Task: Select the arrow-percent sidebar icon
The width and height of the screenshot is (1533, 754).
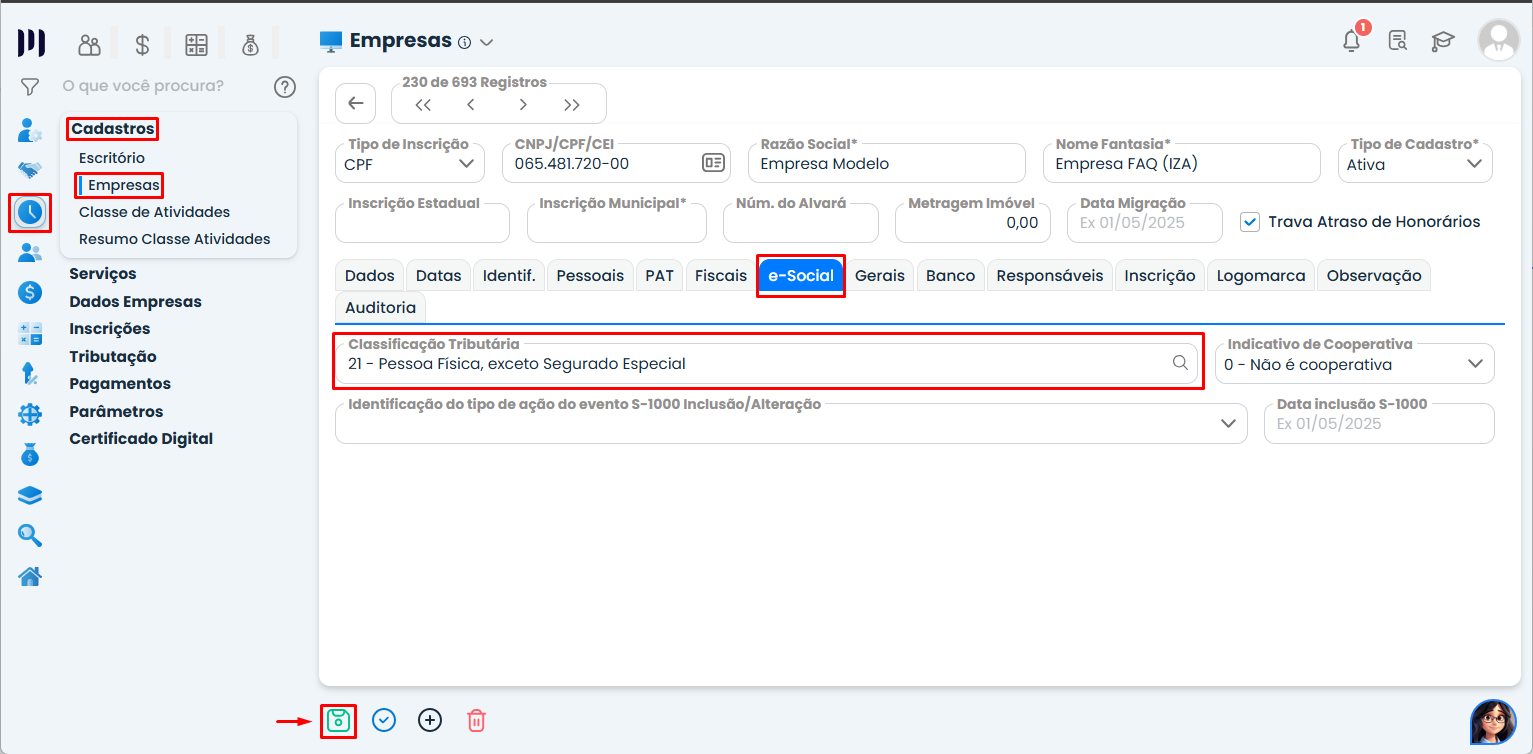Action: pyautogui.click(x=30, y=374)
